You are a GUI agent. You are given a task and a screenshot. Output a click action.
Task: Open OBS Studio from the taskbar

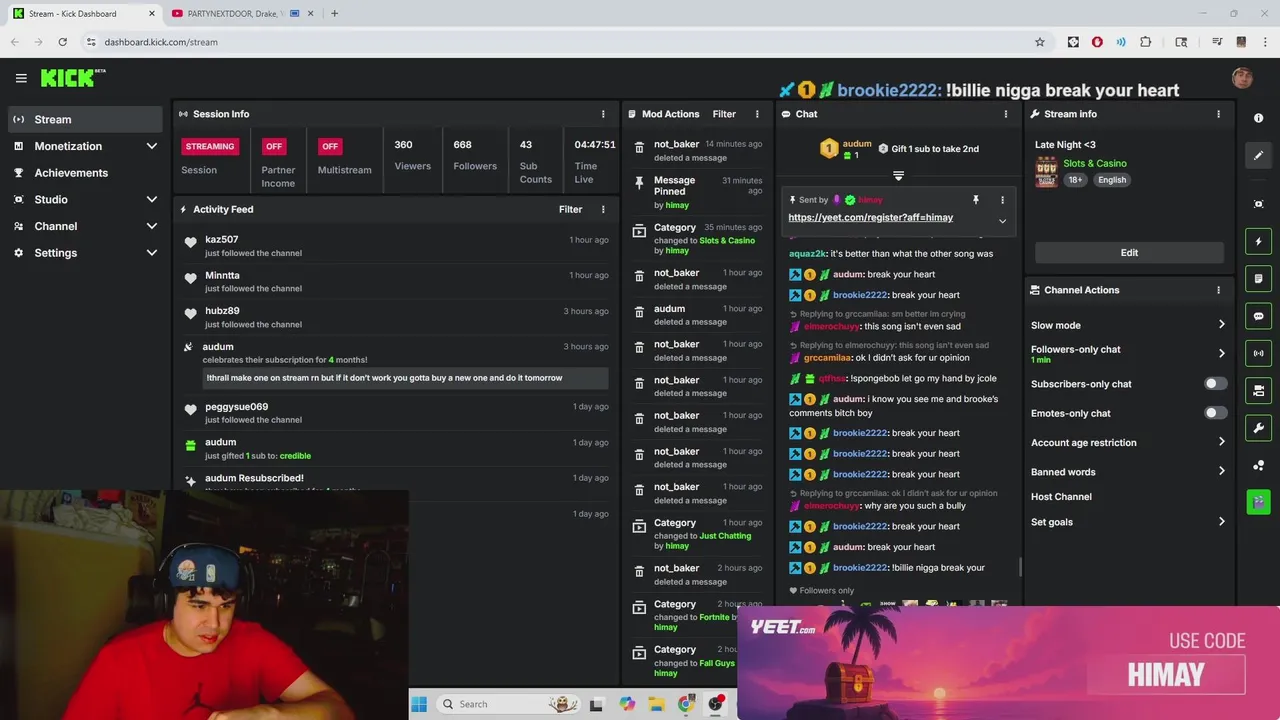click(716, 704)
